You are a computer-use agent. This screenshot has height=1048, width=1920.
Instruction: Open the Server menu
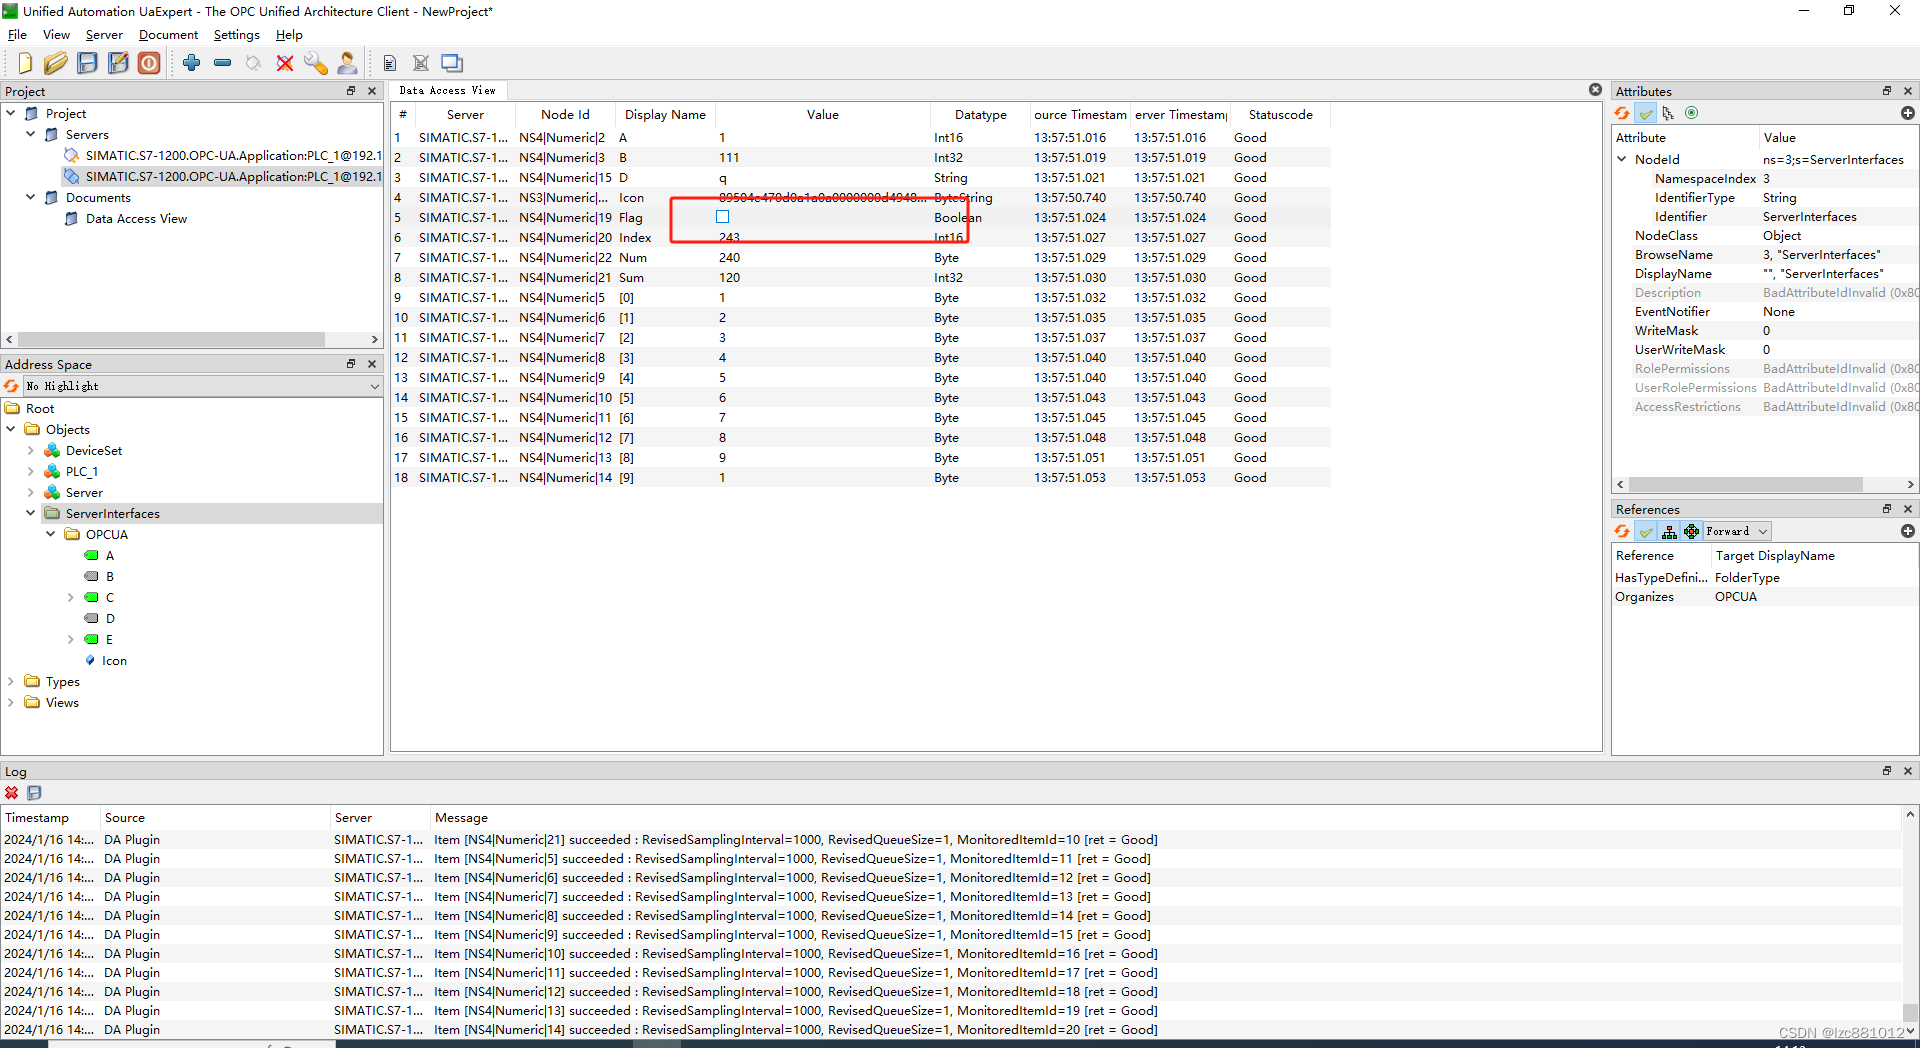(104, 35)
